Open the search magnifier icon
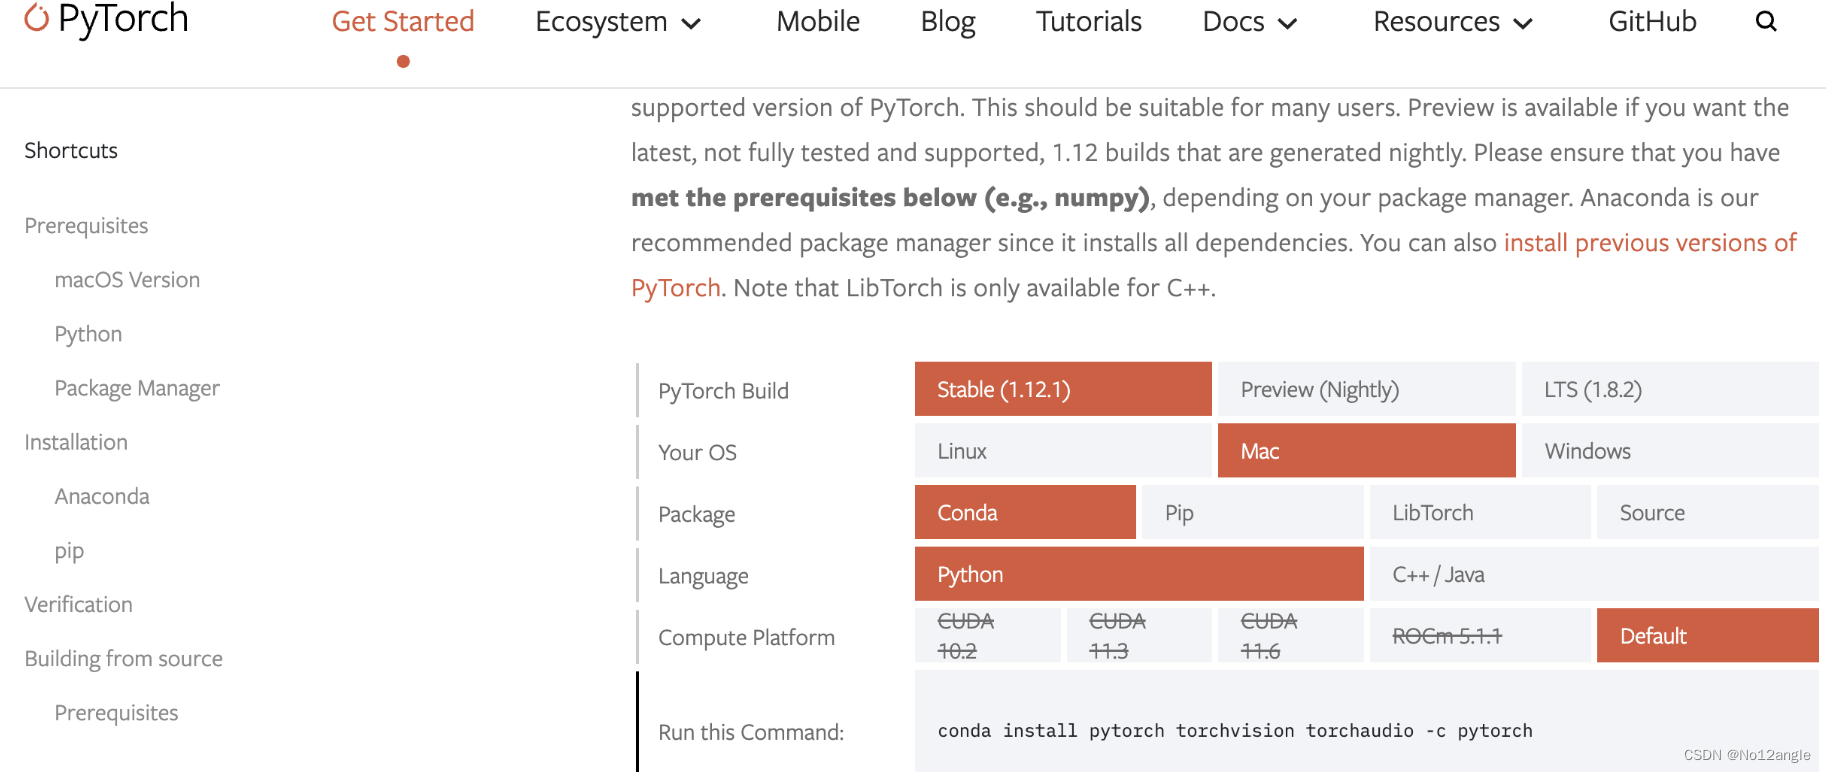The height and width of the screenshot is (772, 1826). (x=1766, y=21)
